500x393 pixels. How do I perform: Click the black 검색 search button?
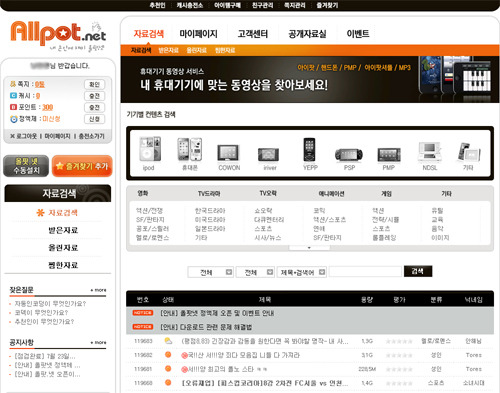coord(418,271)
